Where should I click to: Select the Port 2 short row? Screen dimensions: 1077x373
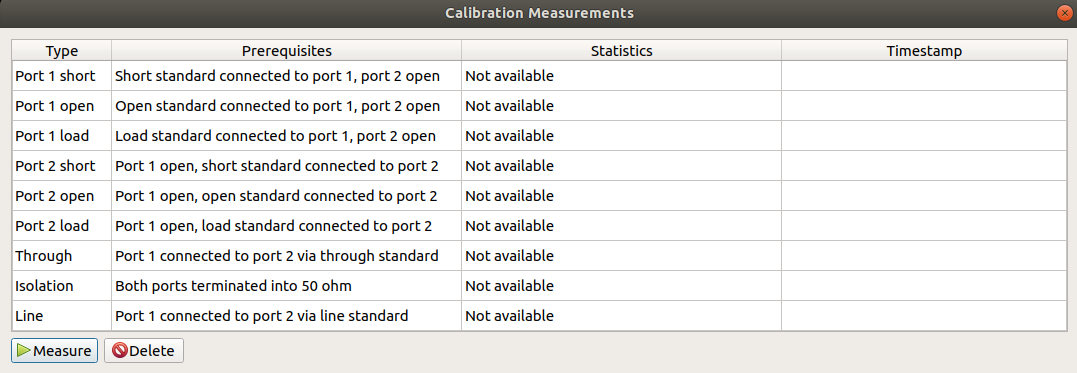[x=539, y=166]
